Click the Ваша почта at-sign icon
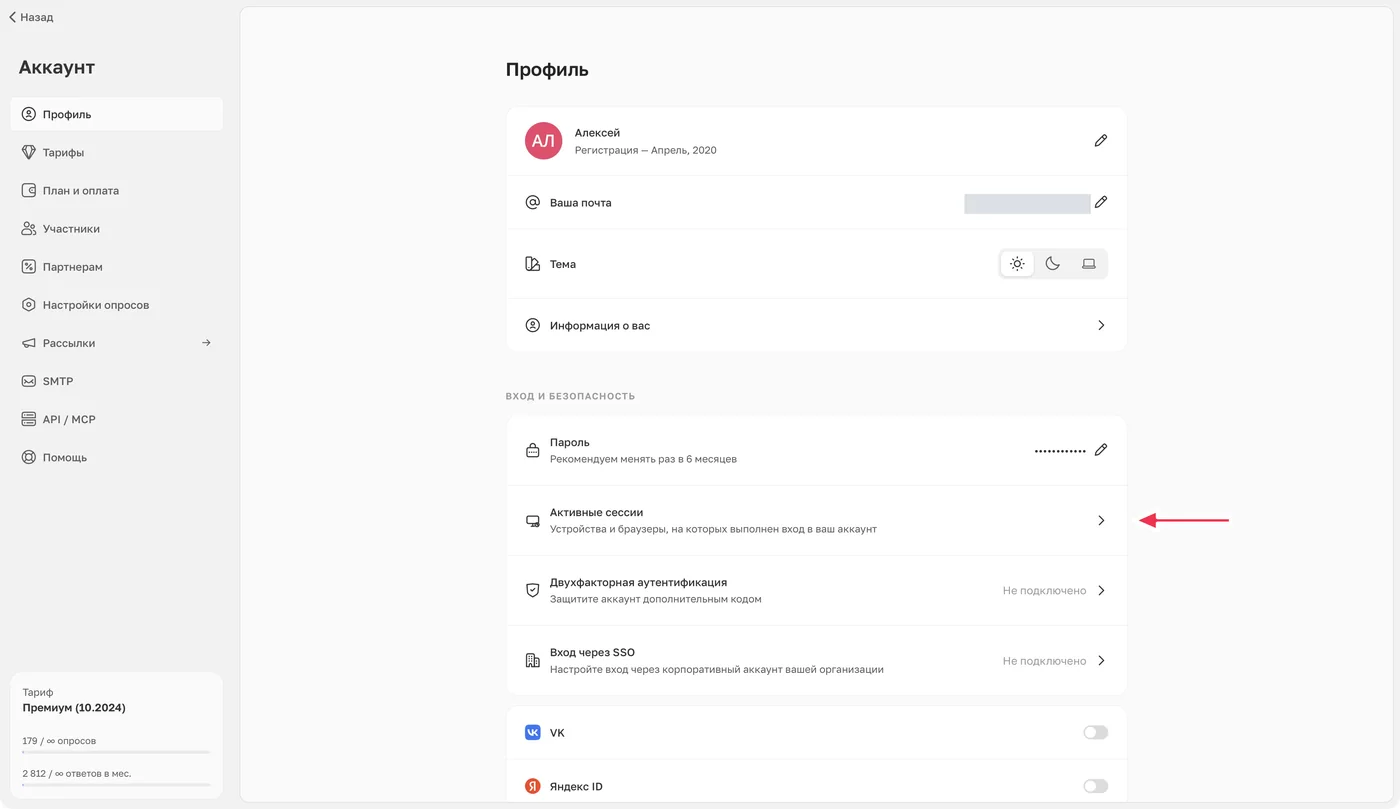Viewport: 1400px width, 809px height. point(533,202)
